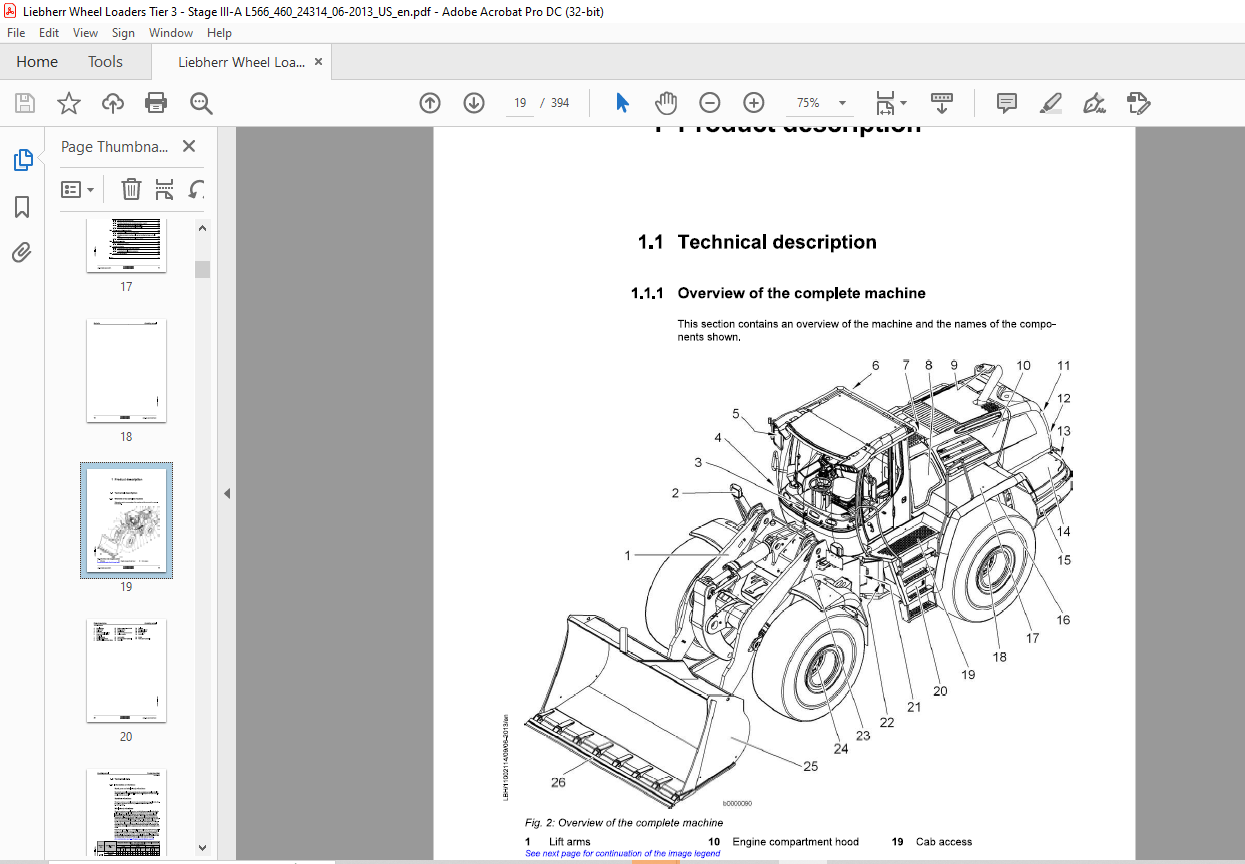This screenshot has height=864, width=1245.
Task: Select the Liebherr Wheel Loa... document tab
Action: (x=241, y=62)
